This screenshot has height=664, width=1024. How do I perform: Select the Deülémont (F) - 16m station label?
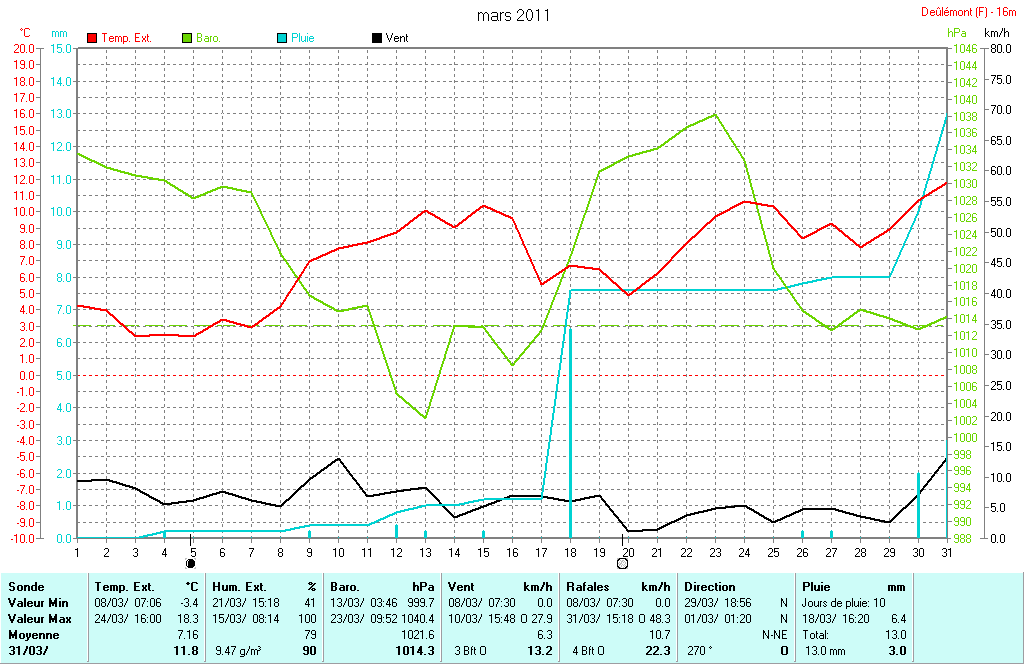coord(970,13)
